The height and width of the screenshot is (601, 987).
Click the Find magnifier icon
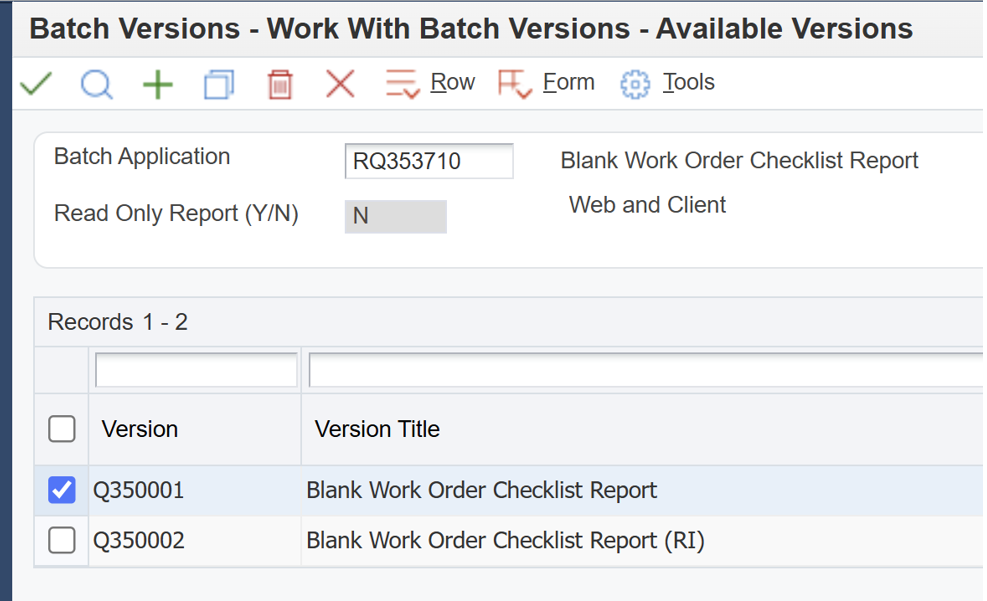click(x=97, y=84)
